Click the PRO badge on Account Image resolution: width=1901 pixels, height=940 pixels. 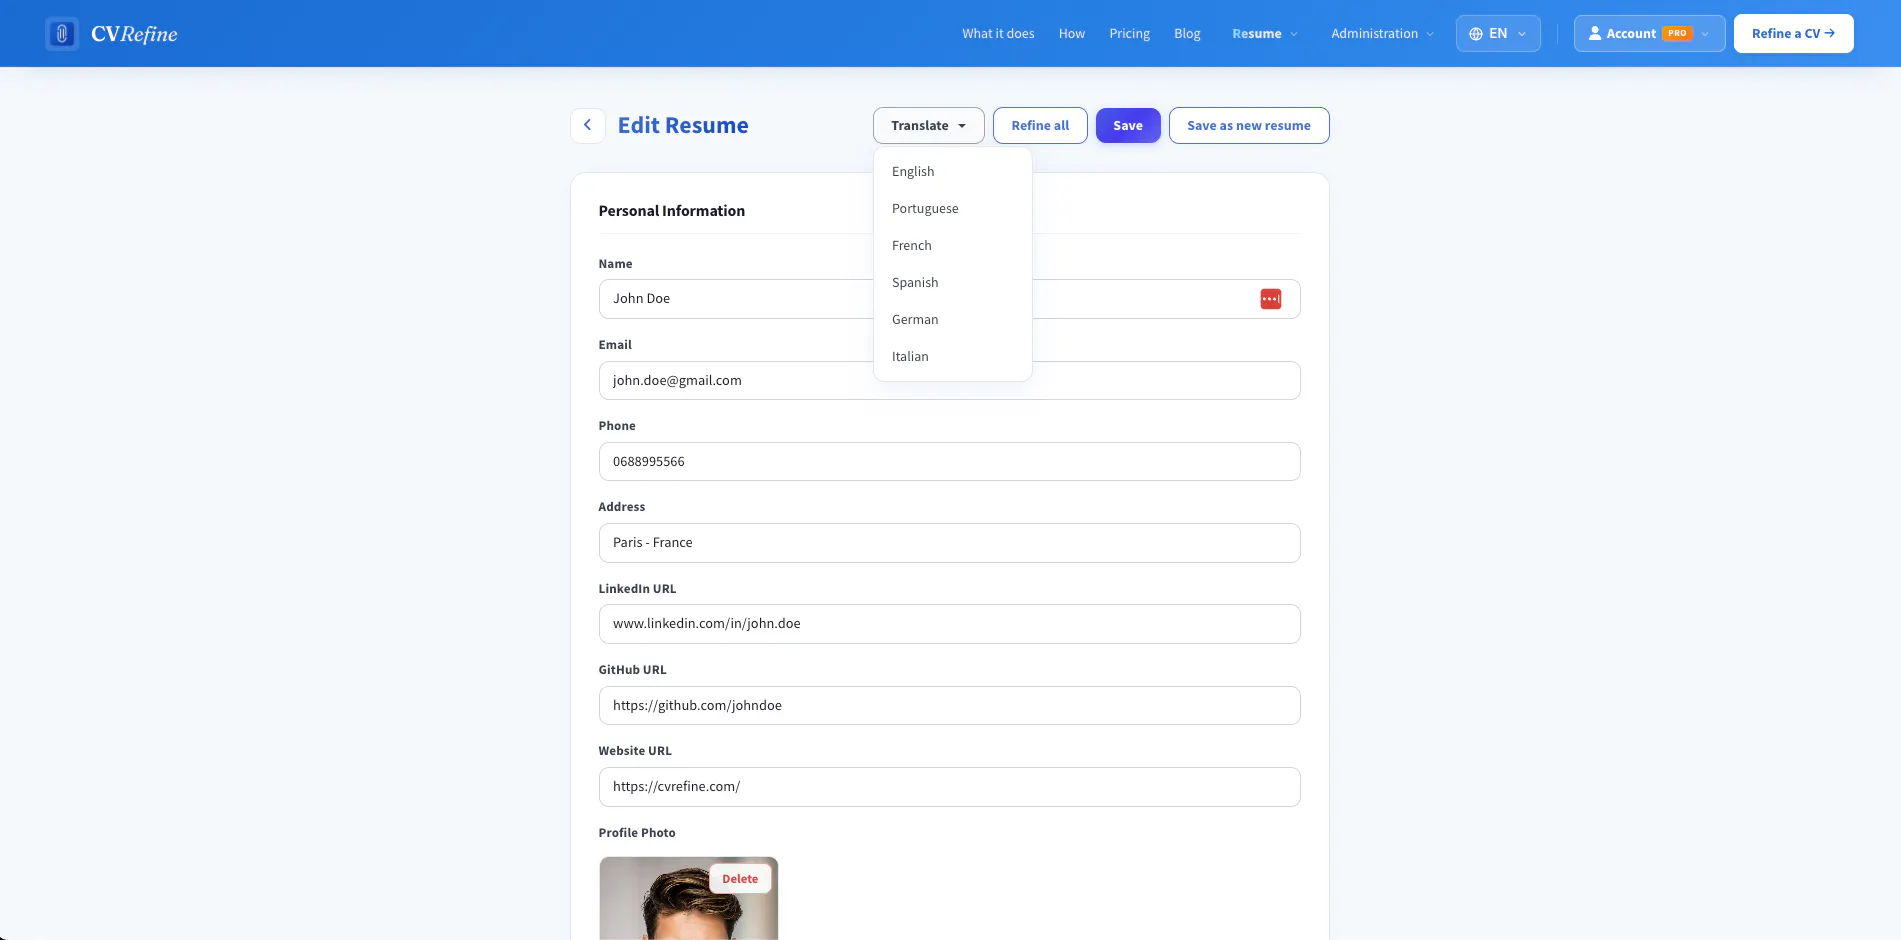(x=1678, y=34)
